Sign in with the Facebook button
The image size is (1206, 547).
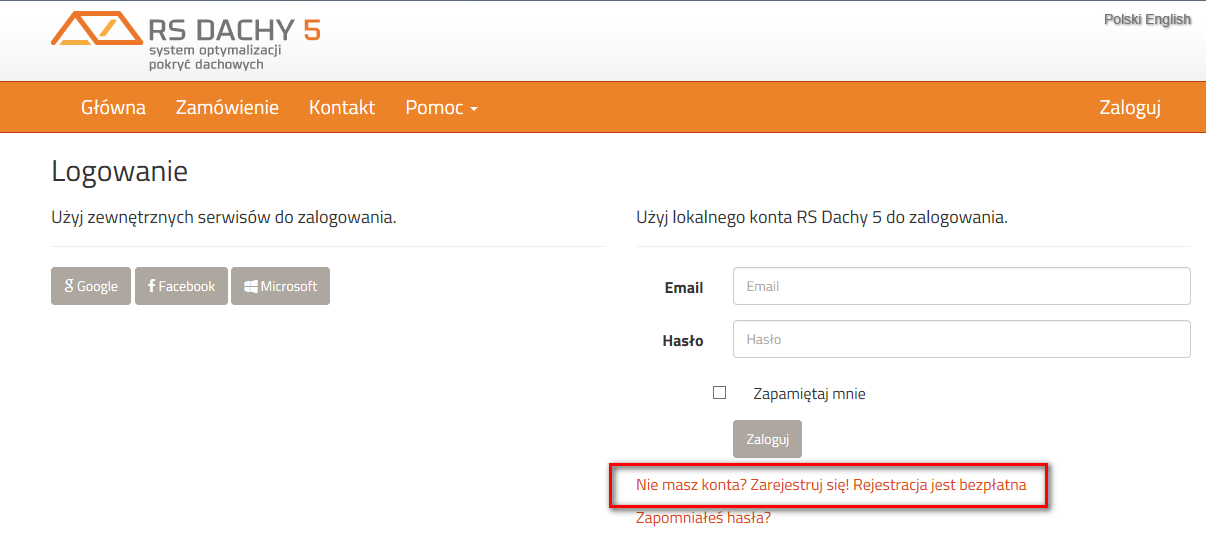[x=181, y=286]
